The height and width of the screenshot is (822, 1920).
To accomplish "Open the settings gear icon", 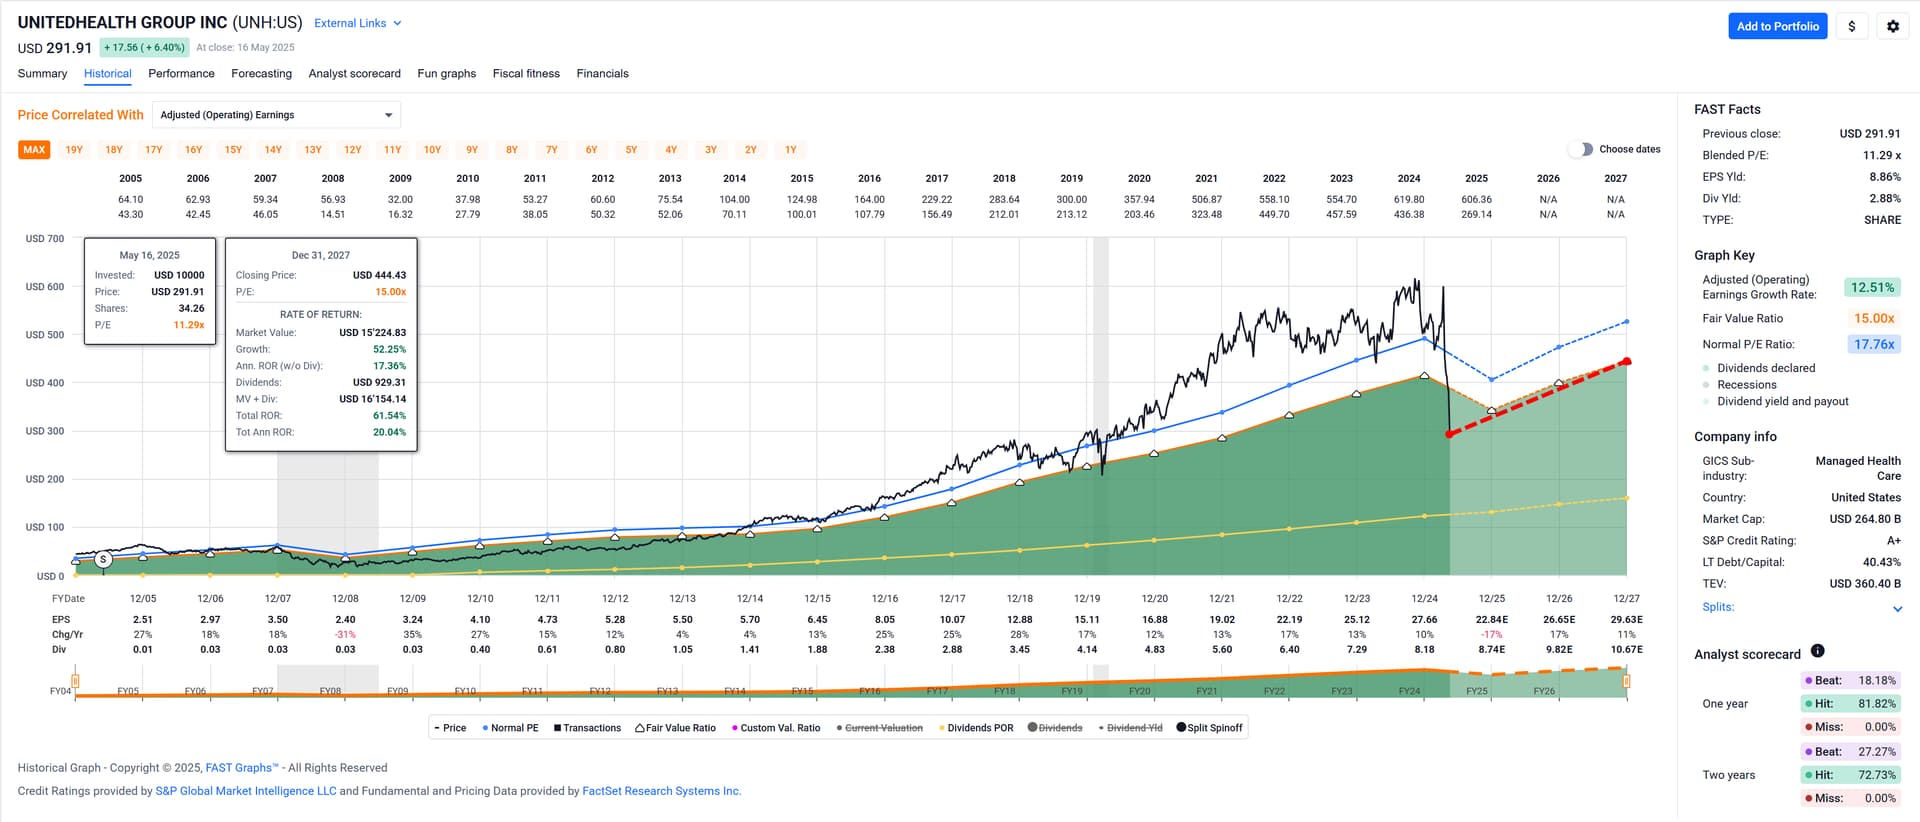I will click(1893, 26).
